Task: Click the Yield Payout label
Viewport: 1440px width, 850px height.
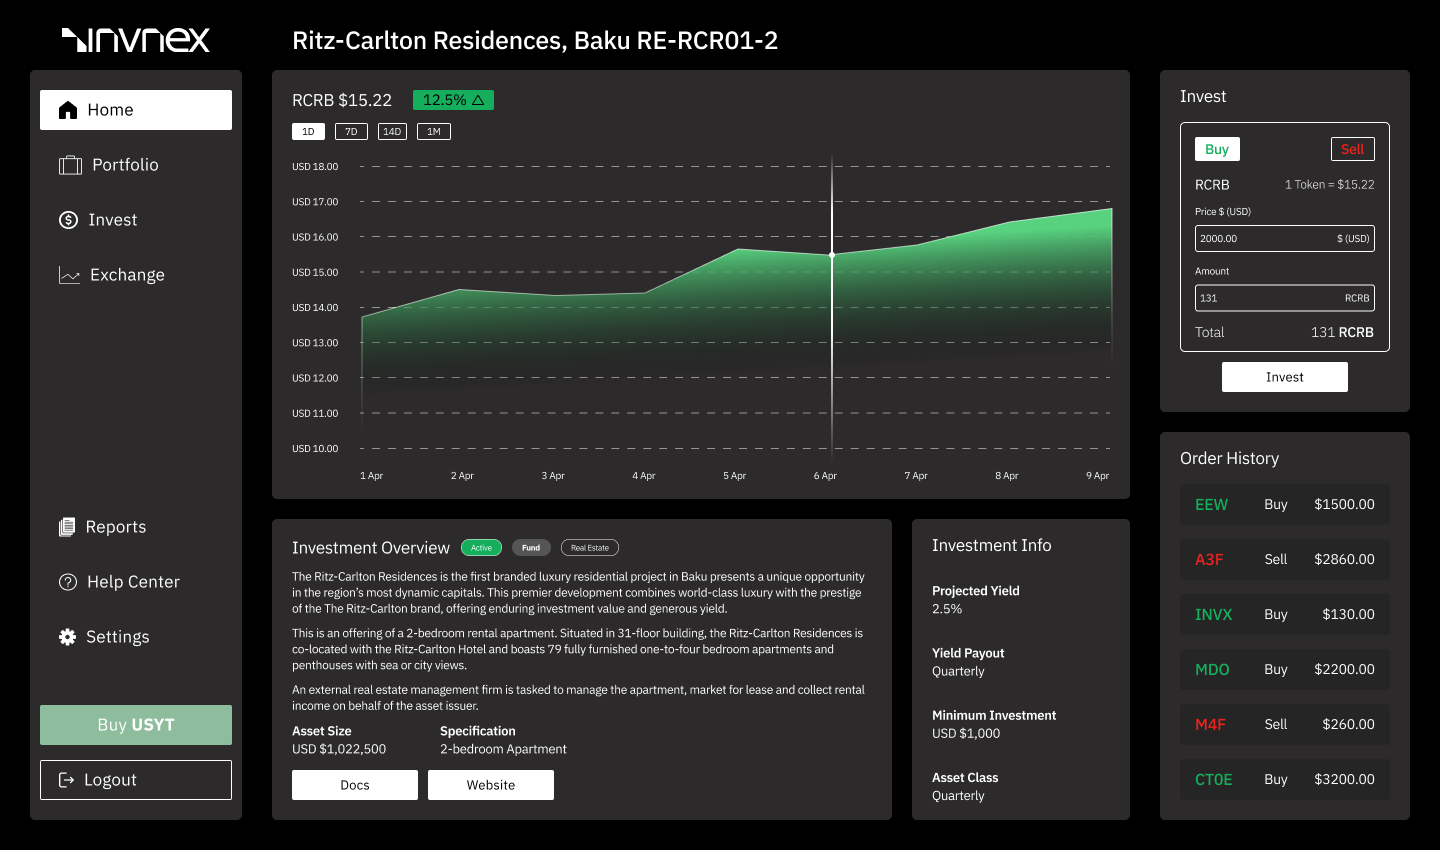Action: tap(968, 653)
